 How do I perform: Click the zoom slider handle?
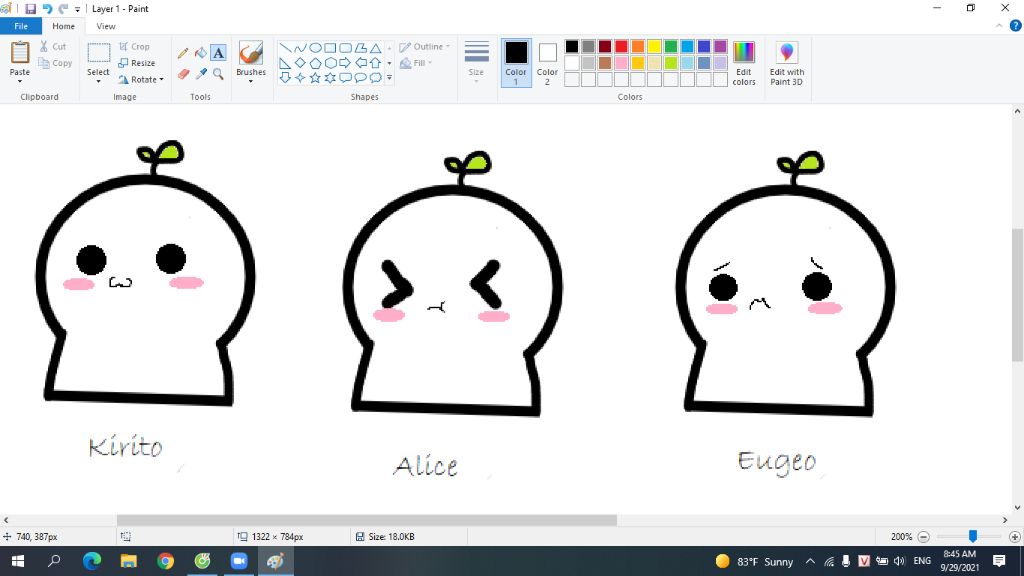click(x=972, y=536)
